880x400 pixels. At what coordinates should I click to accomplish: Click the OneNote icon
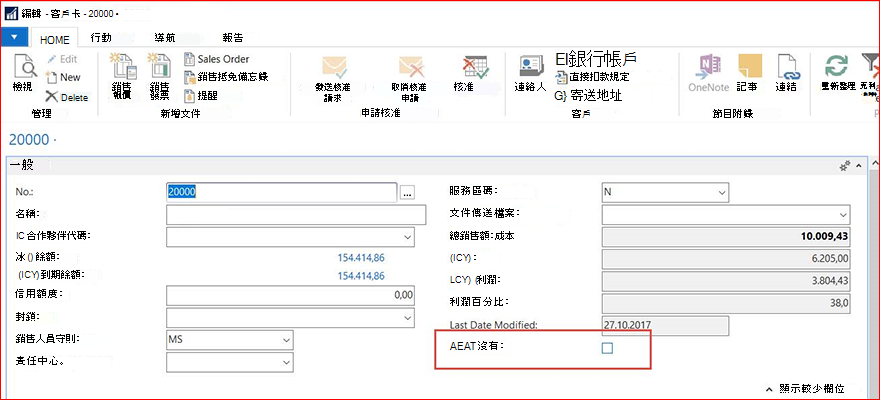[x=709, y=67]
